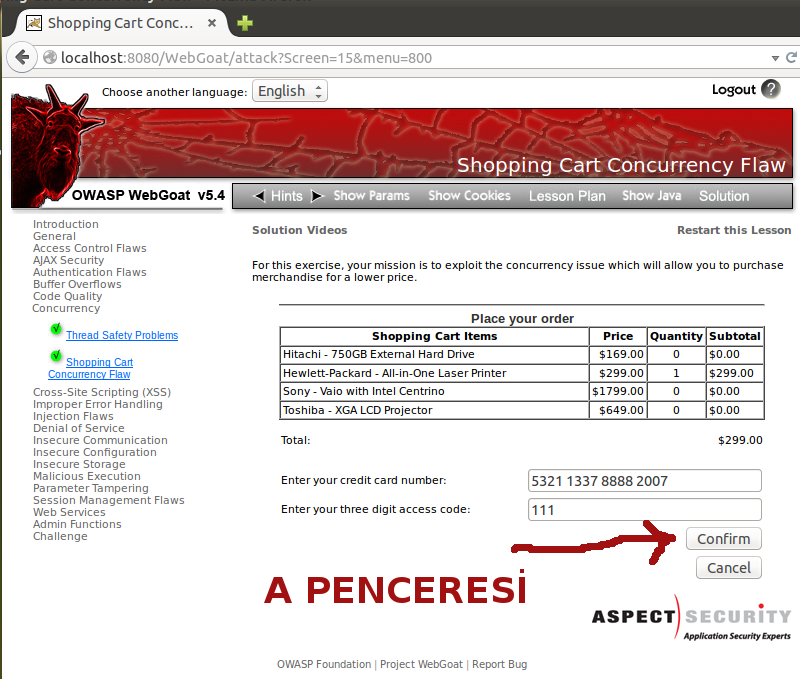Image resolution: width=800 pixels, height=679 pixels.
Task: Expand the Insecure Storage category
Action: coord(79,464)
